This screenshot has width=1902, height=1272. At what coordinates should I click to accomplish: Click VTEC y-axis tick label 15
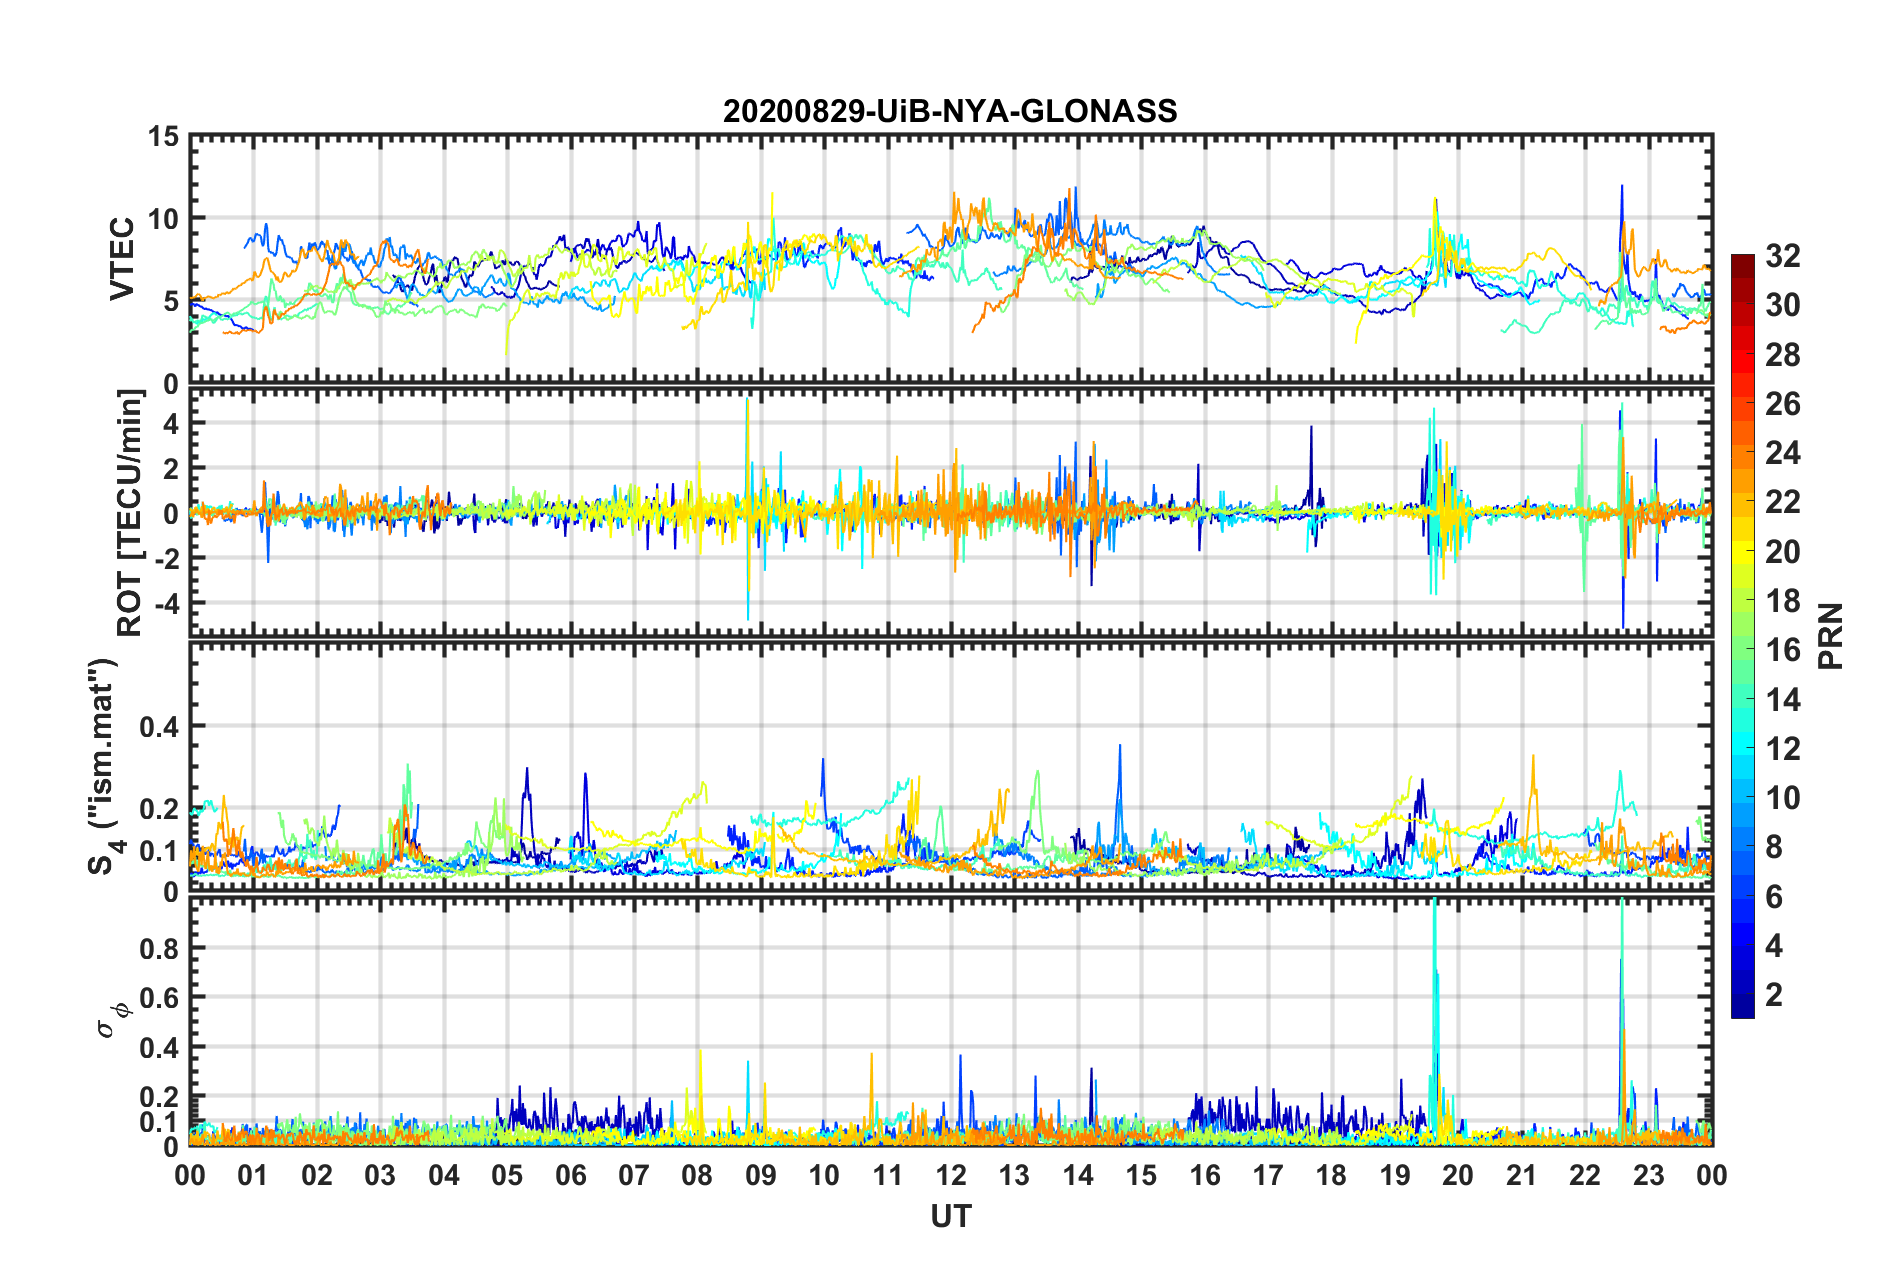tap(163, 136)
